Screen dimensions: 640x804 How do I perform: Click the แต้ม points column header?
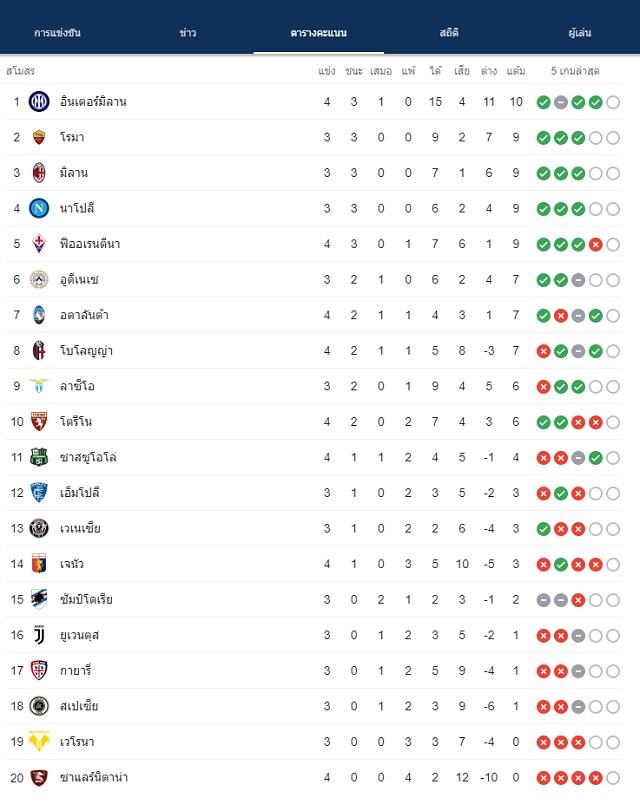(x=516, y=71)
